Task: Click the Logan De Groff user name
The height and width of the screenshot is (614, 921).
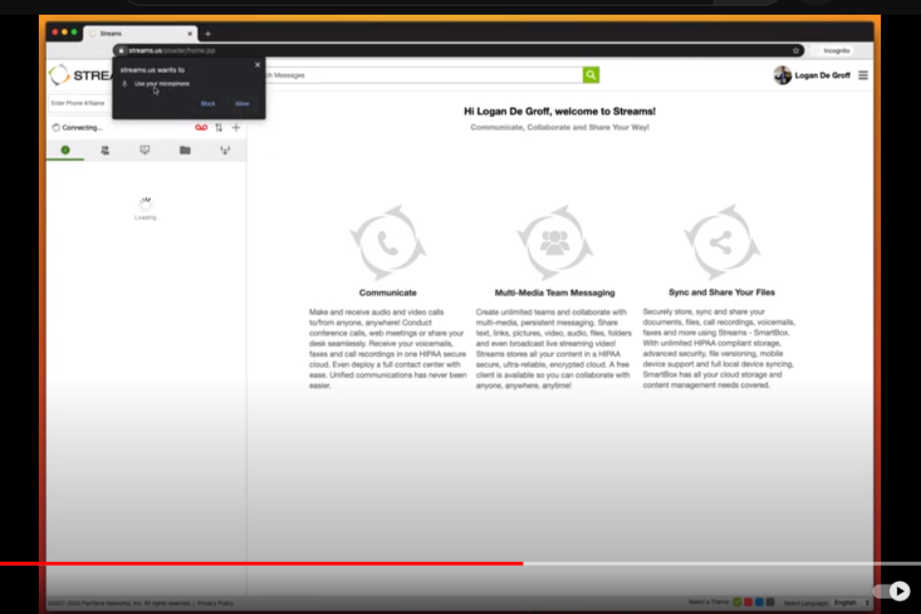Action: click(x=822, y=75)
